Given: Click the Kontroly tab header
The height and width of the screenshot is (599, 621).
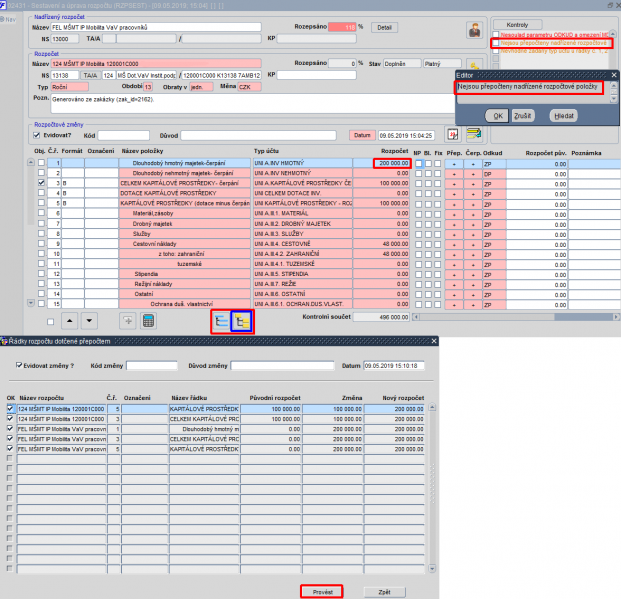Looking at the screenshot, I should coord(517,25).
